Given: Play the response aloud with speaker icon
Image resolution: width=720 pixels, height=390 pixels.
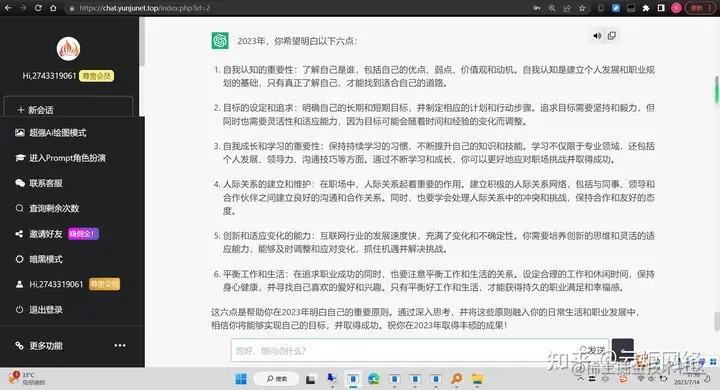Looking at the screenshot, I should (x=597, y=36).
